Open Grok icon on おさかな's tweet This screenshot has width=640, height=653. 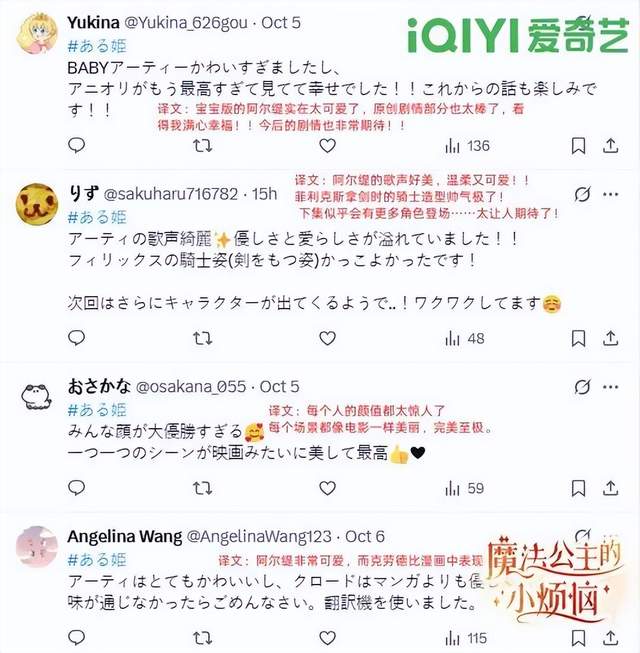(582, 386)
